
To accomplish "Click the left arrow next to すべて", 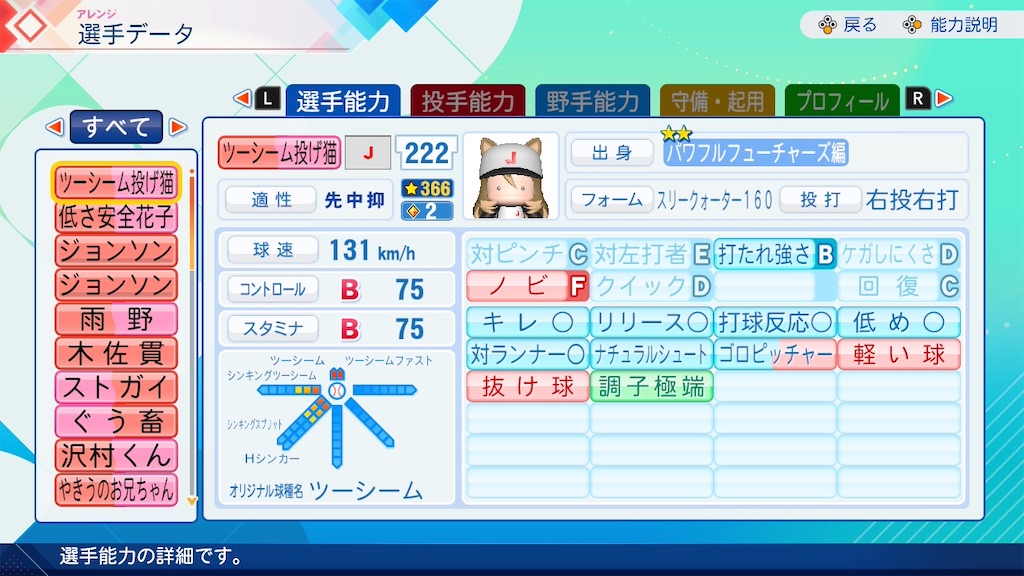I will [x=55, y=127].
